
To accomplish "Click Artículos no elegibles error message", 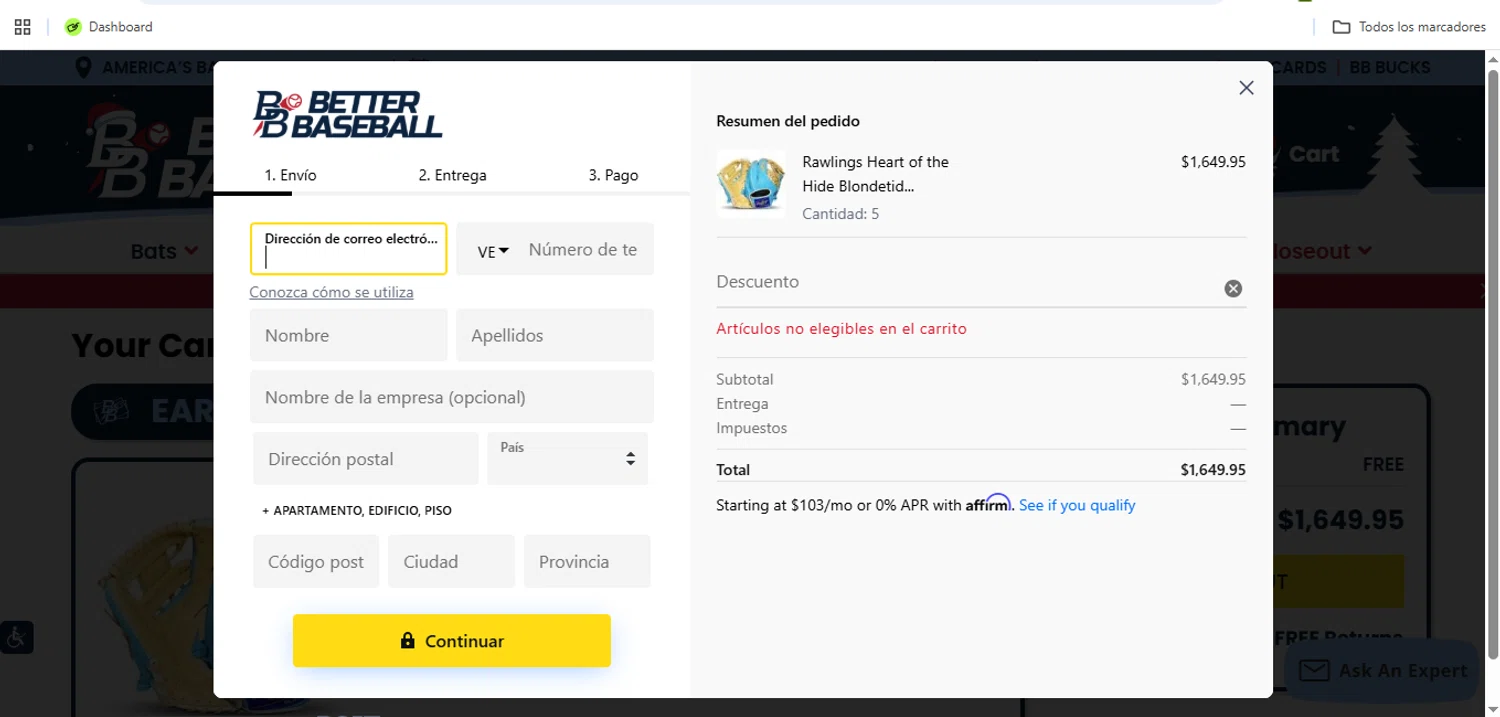I will point(841,328).
